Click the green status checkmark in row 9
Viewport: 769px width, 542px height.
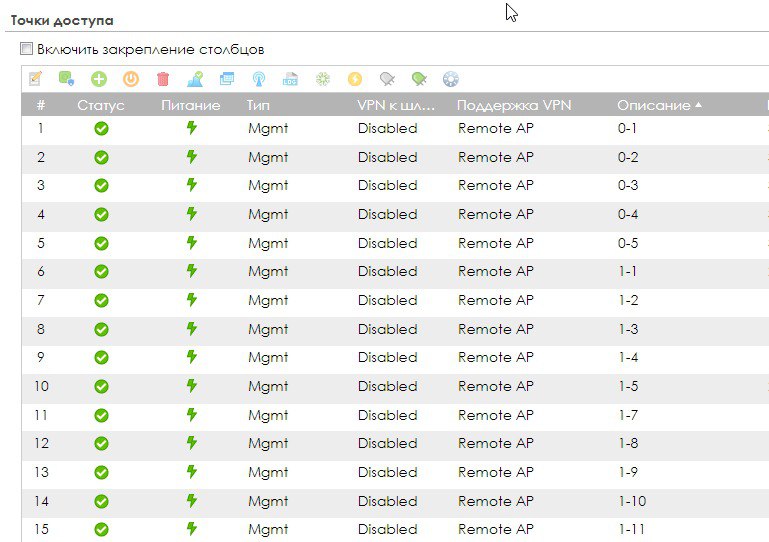click(102, 358)
